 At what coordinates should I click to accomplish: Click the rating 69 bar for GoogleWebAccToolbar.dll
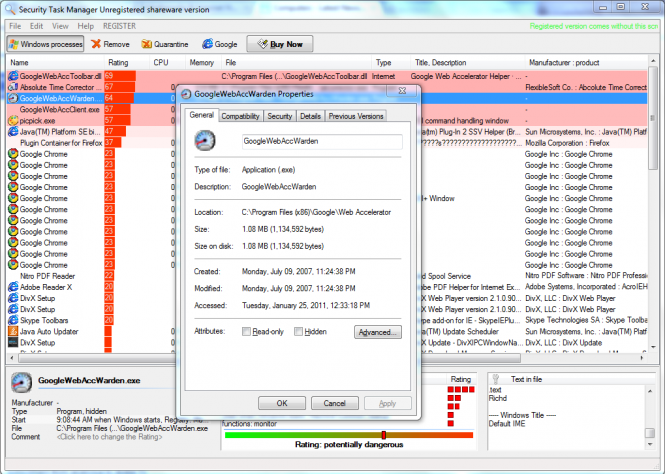click(120, 76)
